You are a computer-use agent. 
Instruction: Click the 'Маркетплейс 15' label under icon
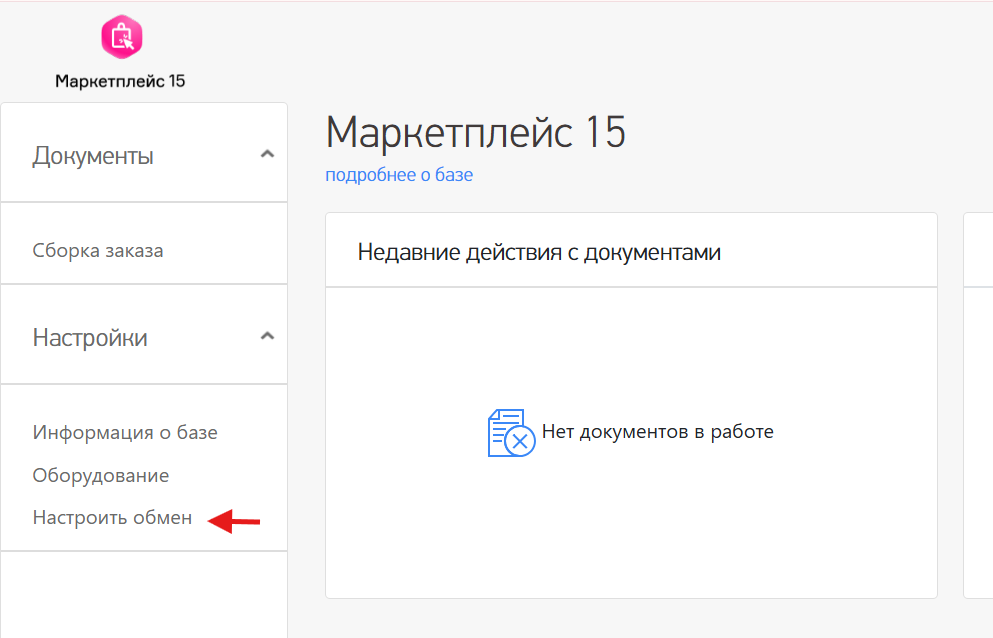[x=120, y=81]
